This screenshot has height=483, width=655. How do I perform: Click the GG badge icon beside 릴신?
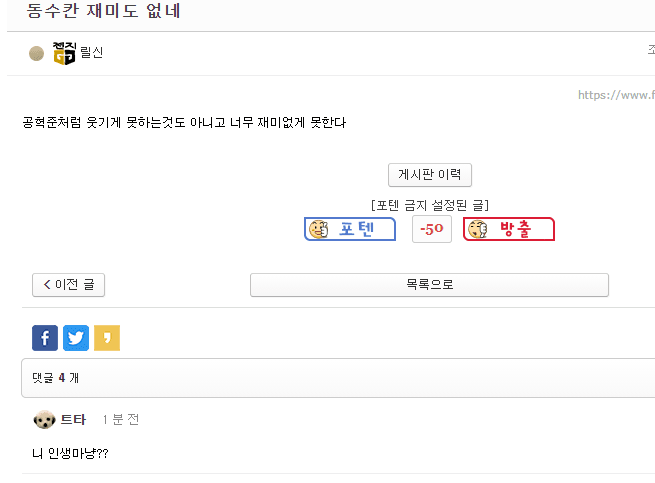(x=64, y=53)
